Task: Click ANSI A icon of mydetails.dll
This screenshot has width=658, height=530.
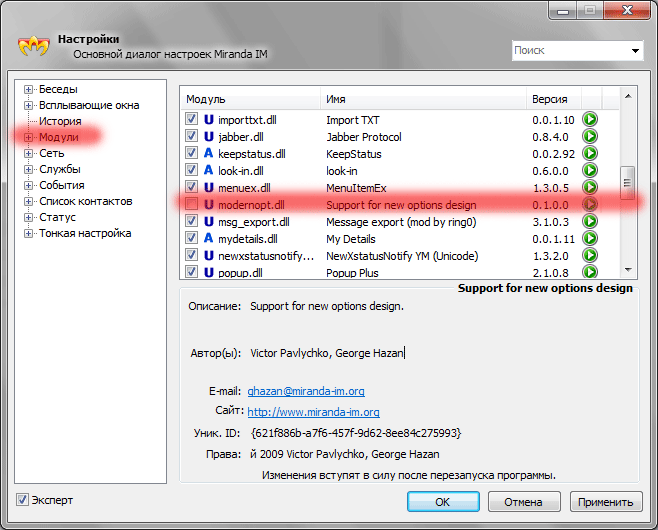Action: click(x=209, y=238)
